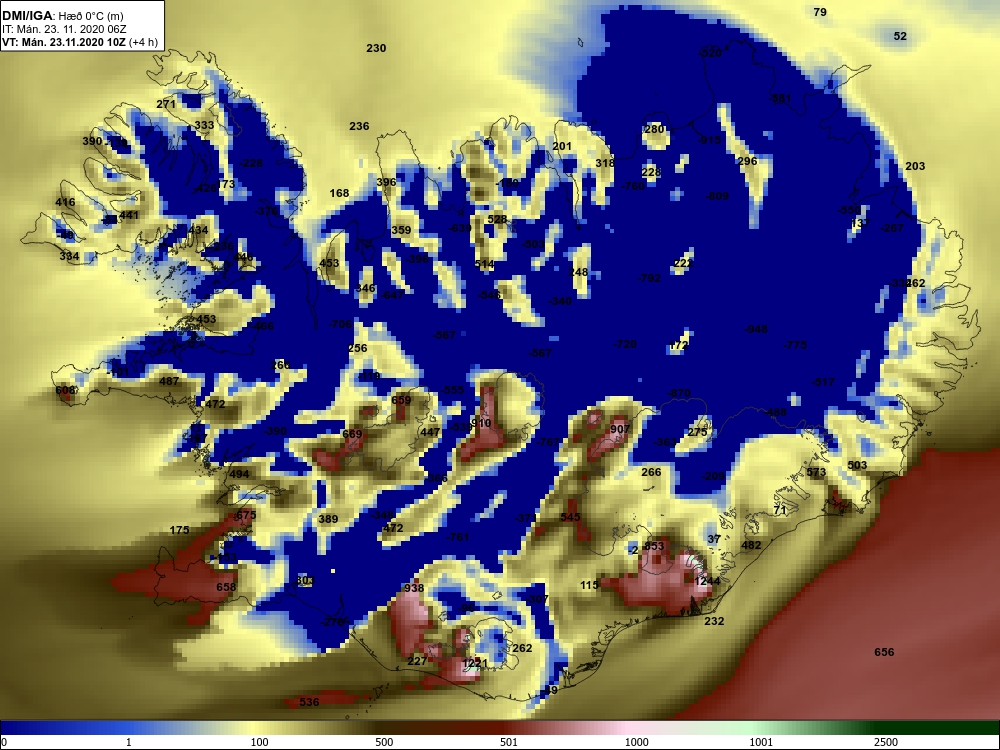Click the map value 853
1000x750 pixels.
tap(654, 546)
